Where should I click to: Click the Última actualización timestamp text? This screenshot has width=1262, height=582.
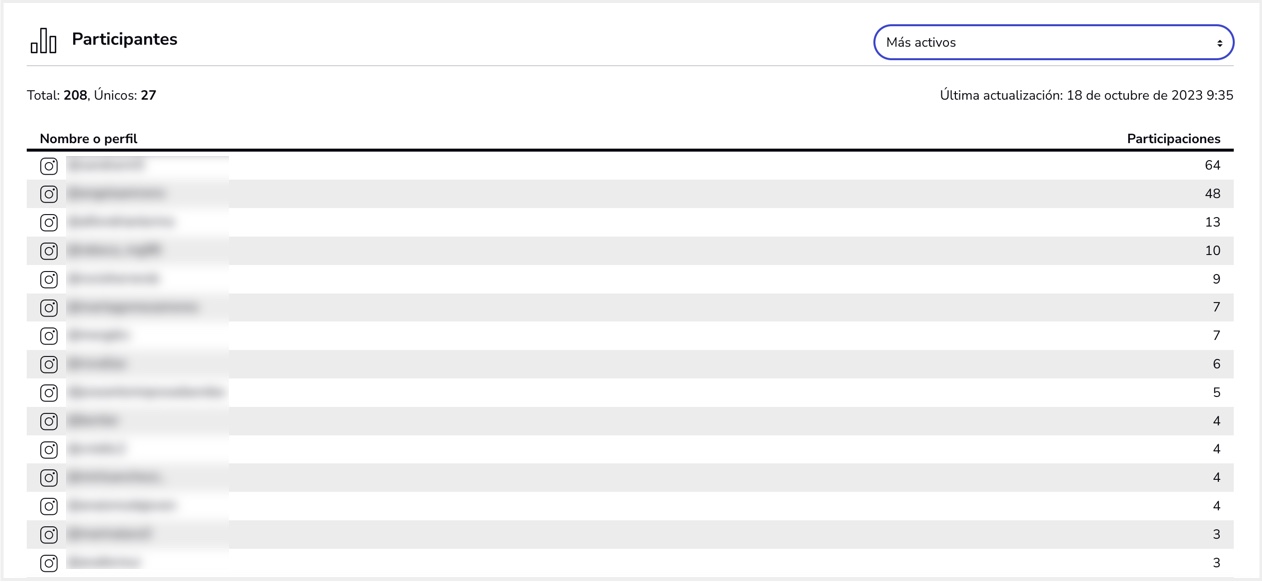click(x=1086, y=95)
